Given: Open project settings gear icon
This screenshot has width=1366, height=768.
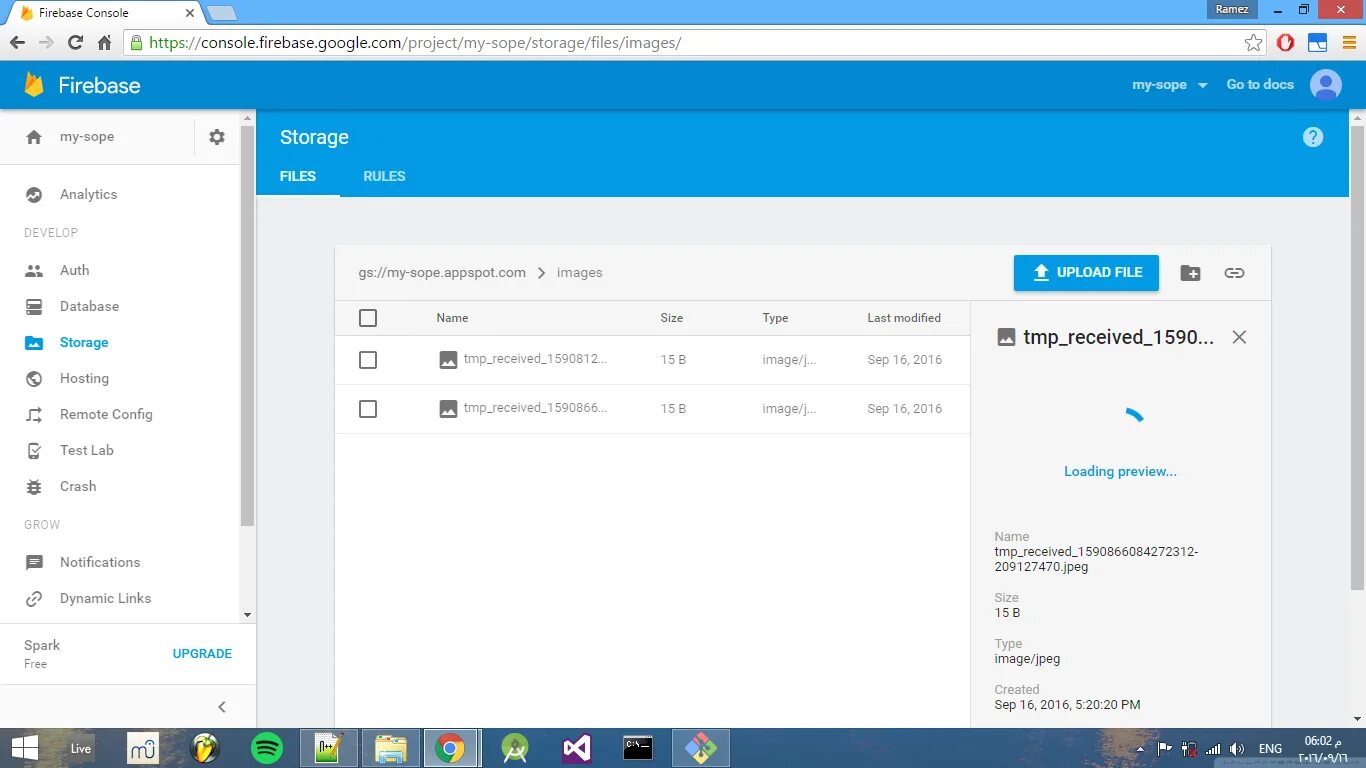Looking at the screenshot, I should (217, 137).
